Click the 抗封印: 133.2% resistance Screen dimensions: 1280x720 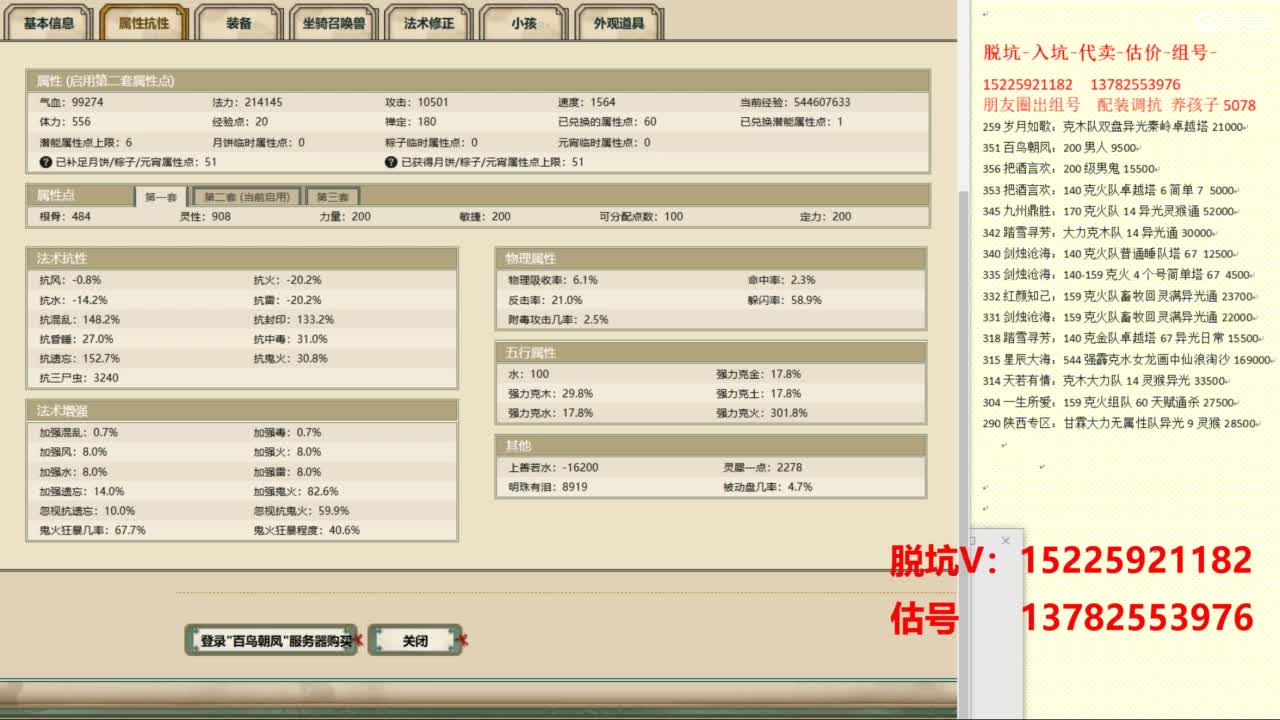click(x=294, y=319)
